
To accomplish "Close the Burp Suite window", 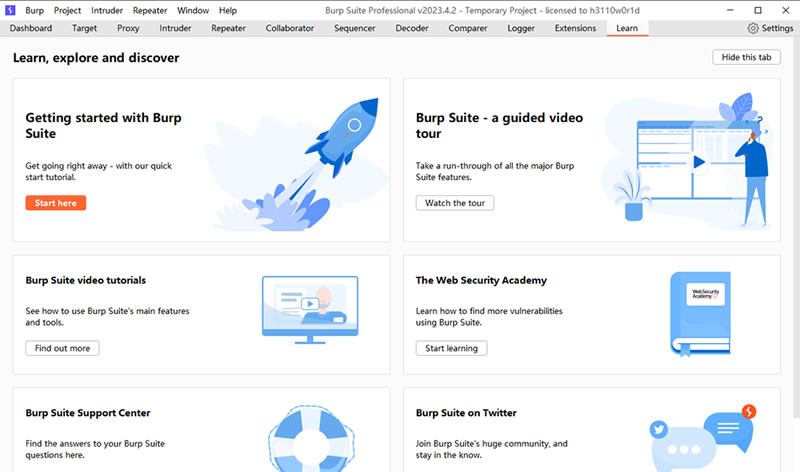I will pyautogui.click(x=786, y=10).
